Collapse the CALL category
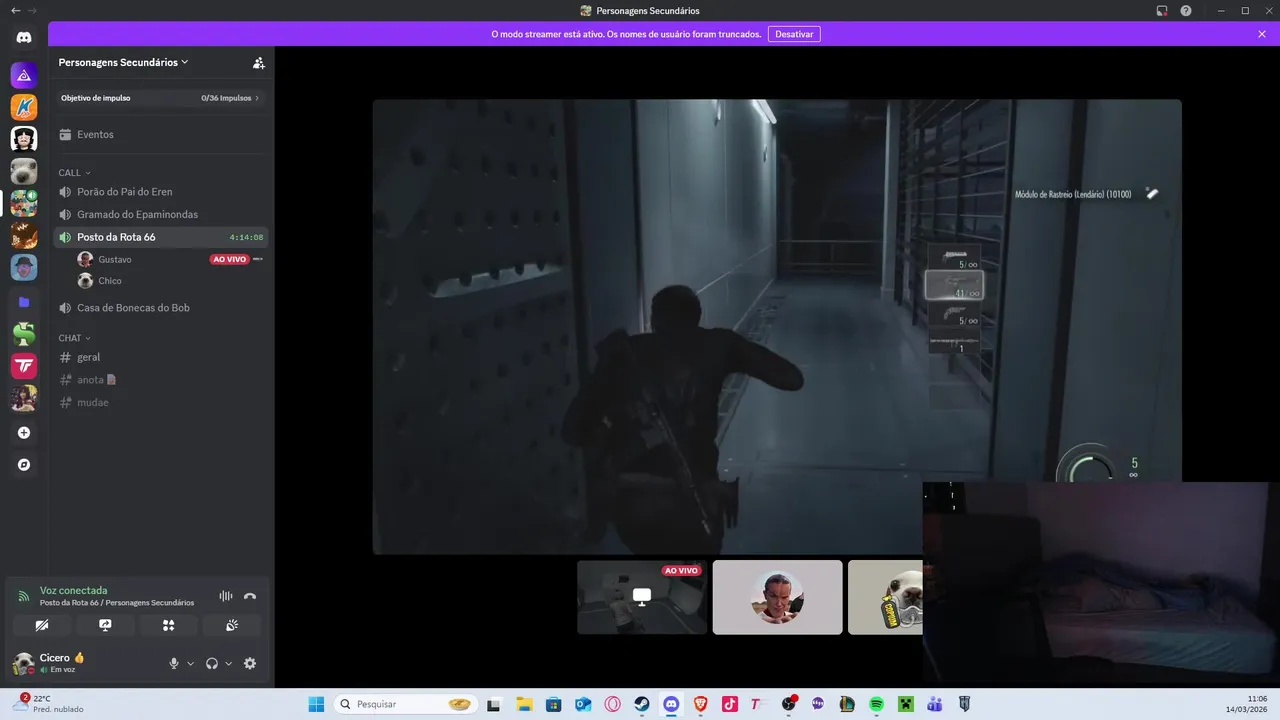This screenshot has height=720, width=1280. coord(75,173)
